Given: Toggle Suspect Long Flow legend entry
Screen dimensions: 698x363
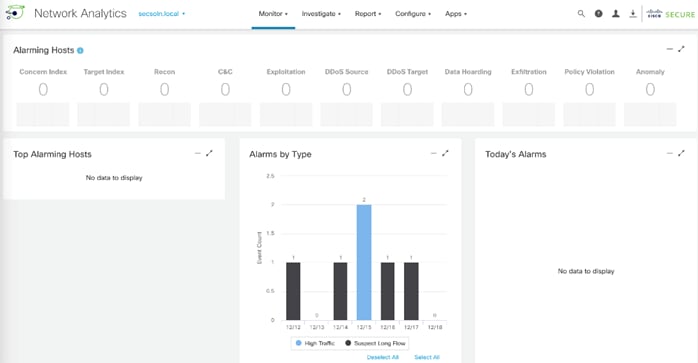Looking at the screenshot, I should pos(375,343).
